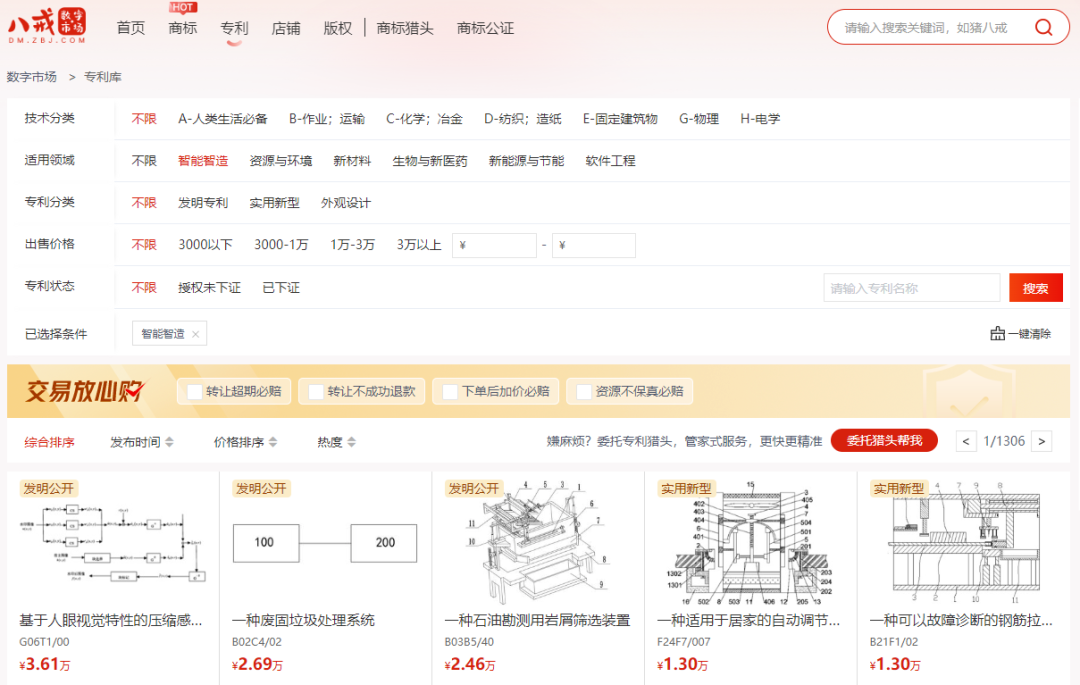1080x685 pixels.
Task: Switch to the 版权 navigation tab
Action: tap(338, 28)
